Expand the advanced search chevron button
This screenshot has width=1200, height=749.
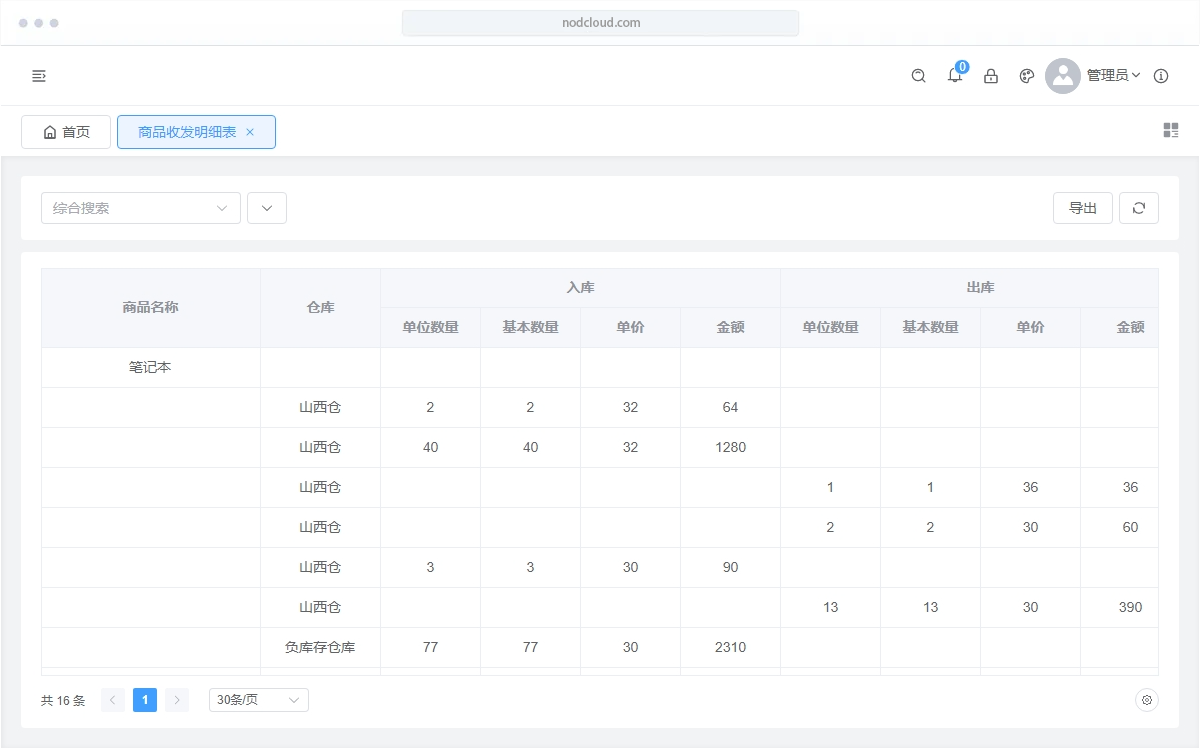(267, 208)
